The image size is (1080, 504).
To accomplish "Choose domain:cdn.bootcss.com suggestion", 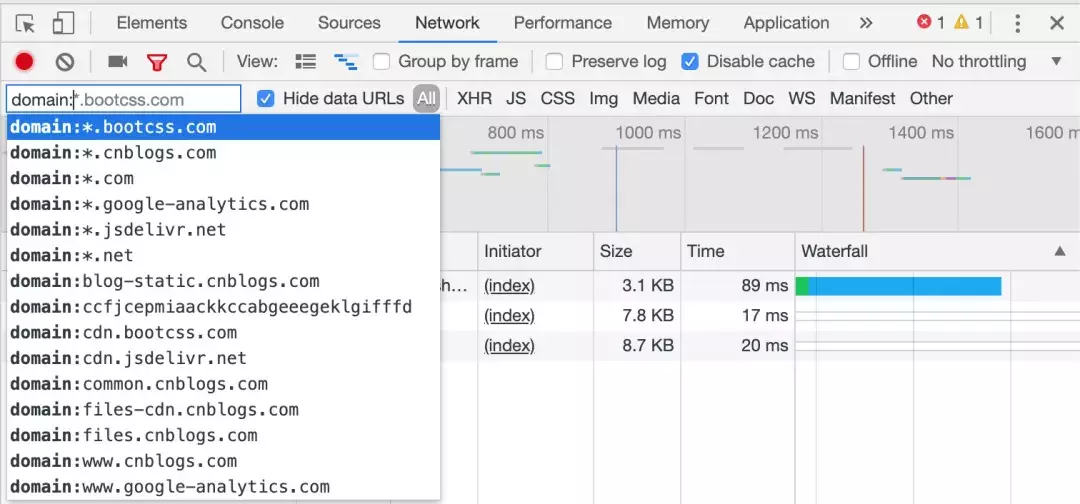I will (x=223, y=333).
